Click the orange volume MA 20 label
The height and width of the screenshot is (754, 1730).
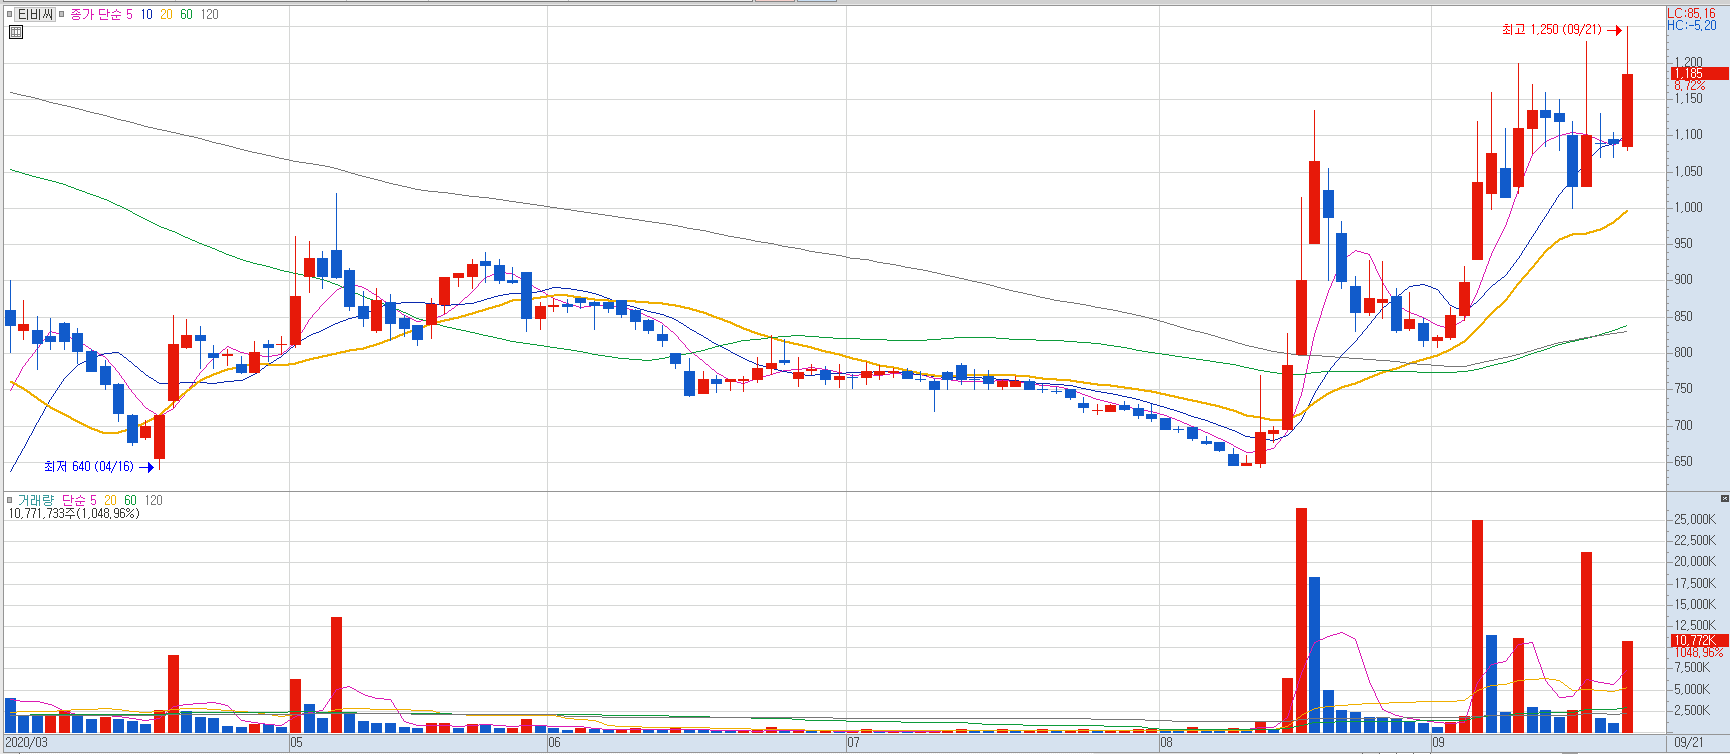coord(110,500)
